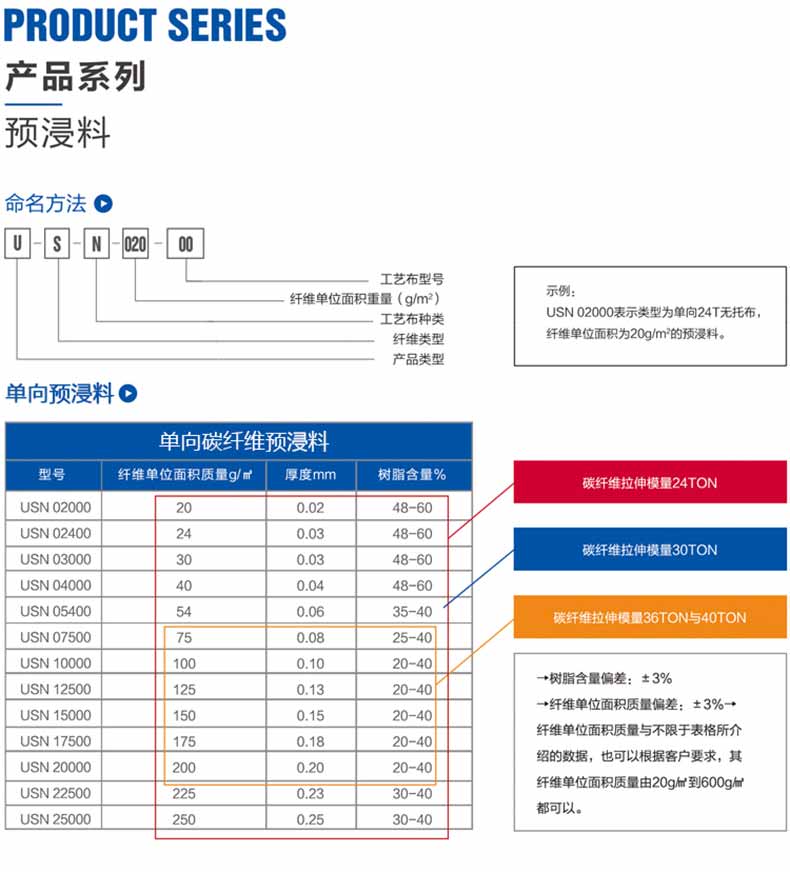The image size is (790, 872).
Task: Click the PRODUCT SERIES heading
Action: click(x=145, y=25)
